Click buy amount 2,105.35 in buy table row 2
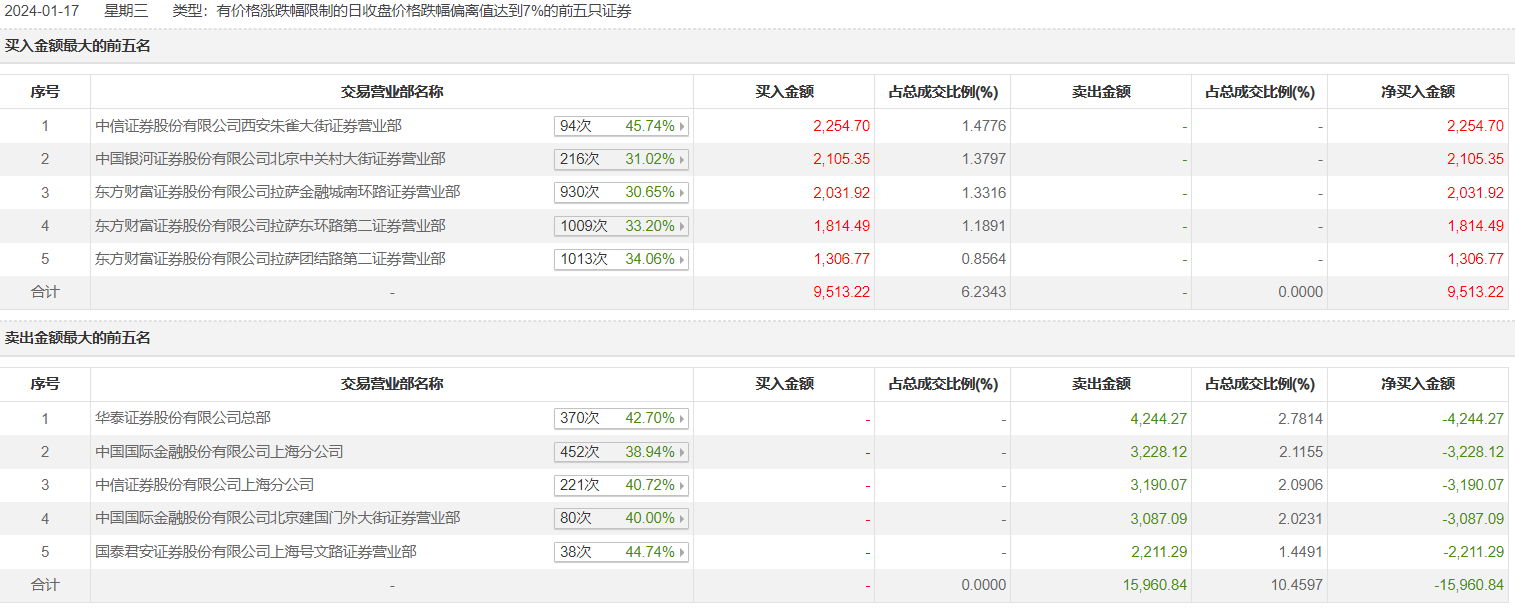Viewport: 1515px width, 609px height. pyautogui.click(x=841, y=159)
